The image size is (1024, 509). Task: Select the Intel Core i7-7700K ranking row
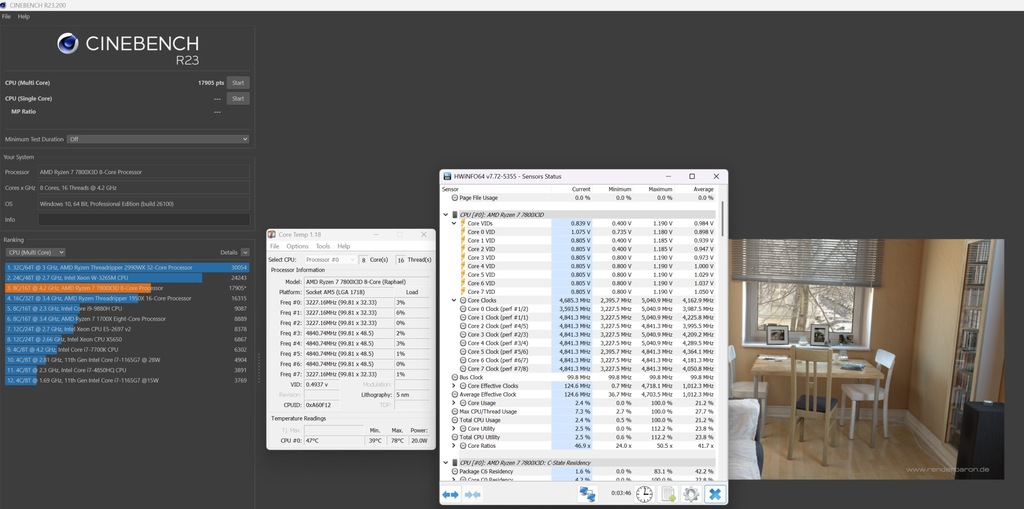pos(127,350)
